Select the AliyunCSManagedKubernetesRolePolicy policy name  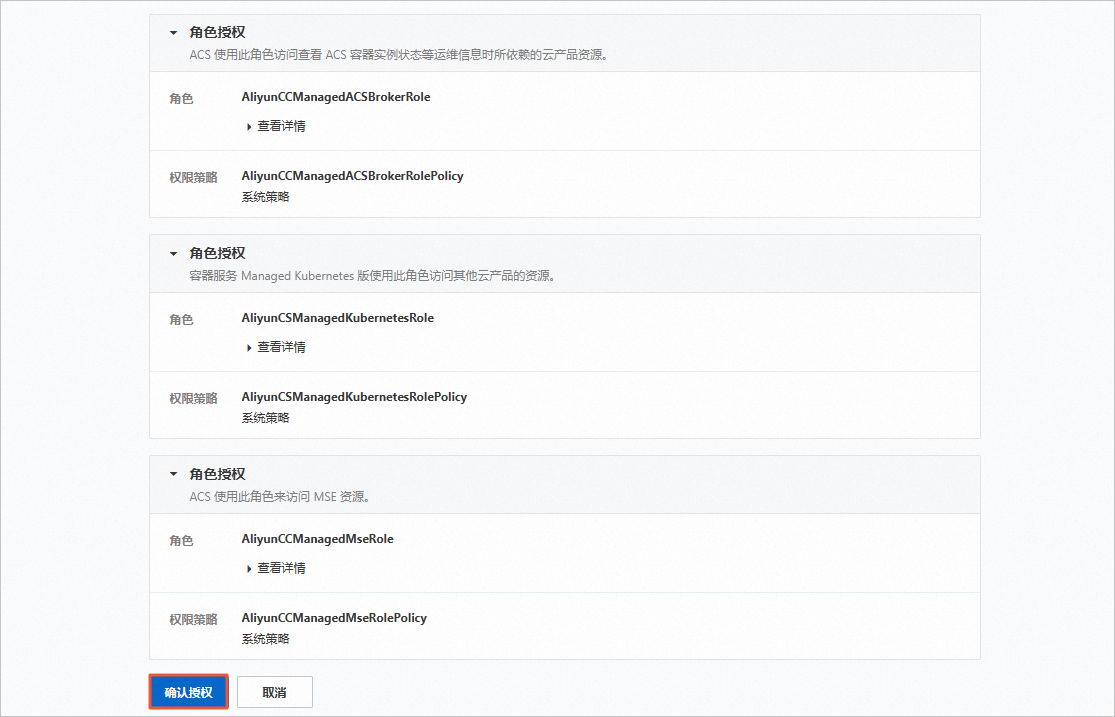point(354,398)
